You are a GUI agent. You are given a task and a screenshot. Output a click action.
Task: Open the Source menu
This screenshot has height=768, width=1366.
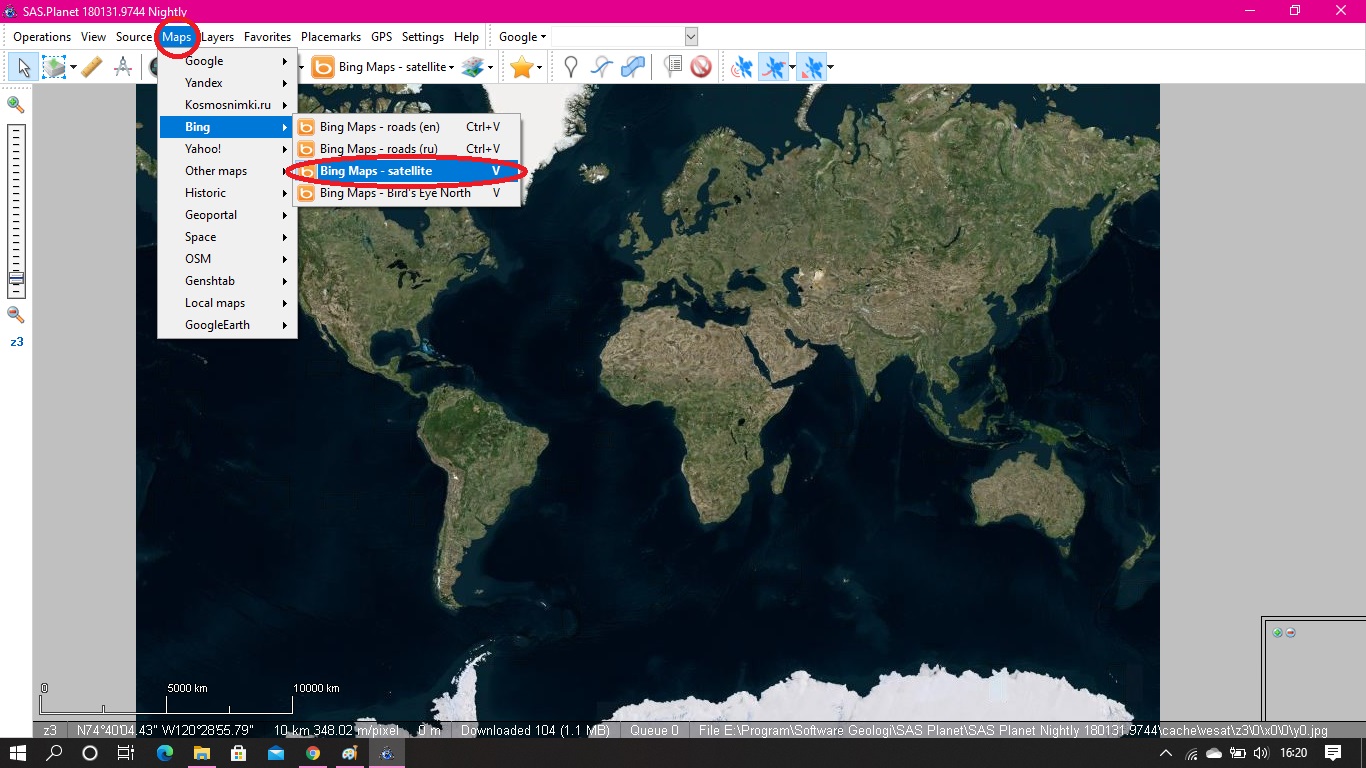point(134,37)
